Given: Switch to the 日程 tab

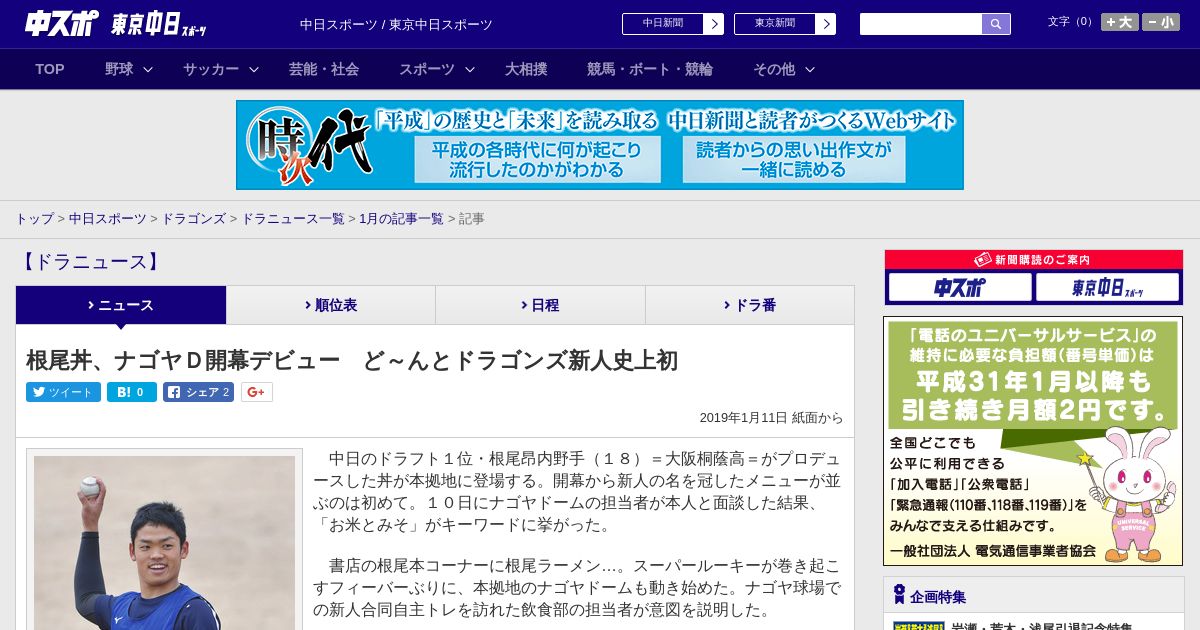Looking at the screenshot, I should [x=540, y=305].
